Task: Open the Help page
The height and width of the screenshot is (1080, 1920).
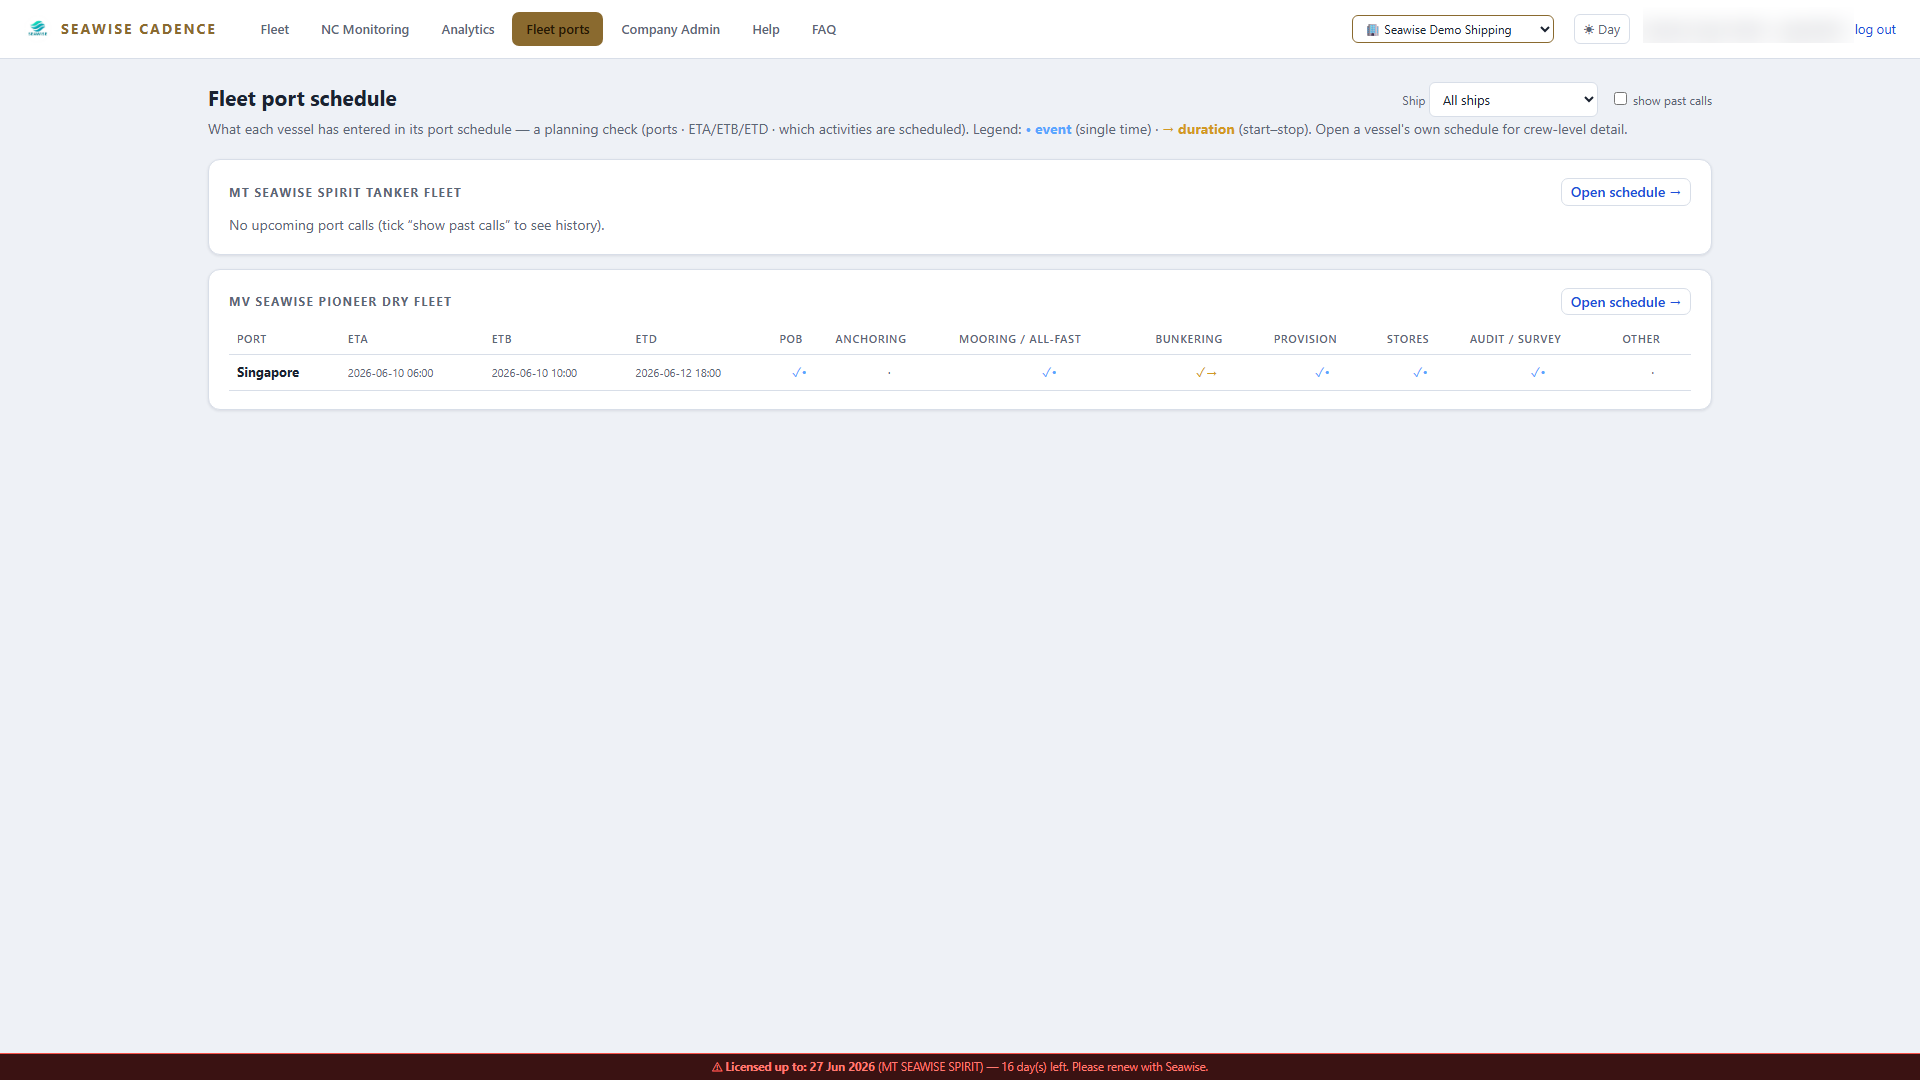Action: pos(766,29)
